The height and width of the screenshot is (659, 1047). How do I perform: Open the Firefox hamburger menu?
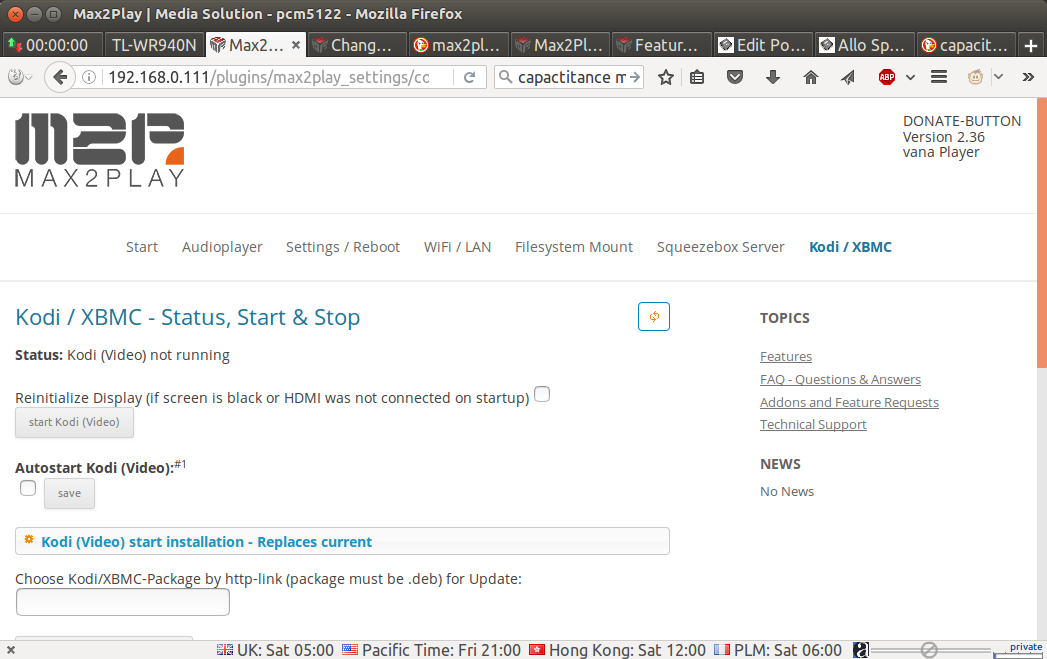pos(939,77)
